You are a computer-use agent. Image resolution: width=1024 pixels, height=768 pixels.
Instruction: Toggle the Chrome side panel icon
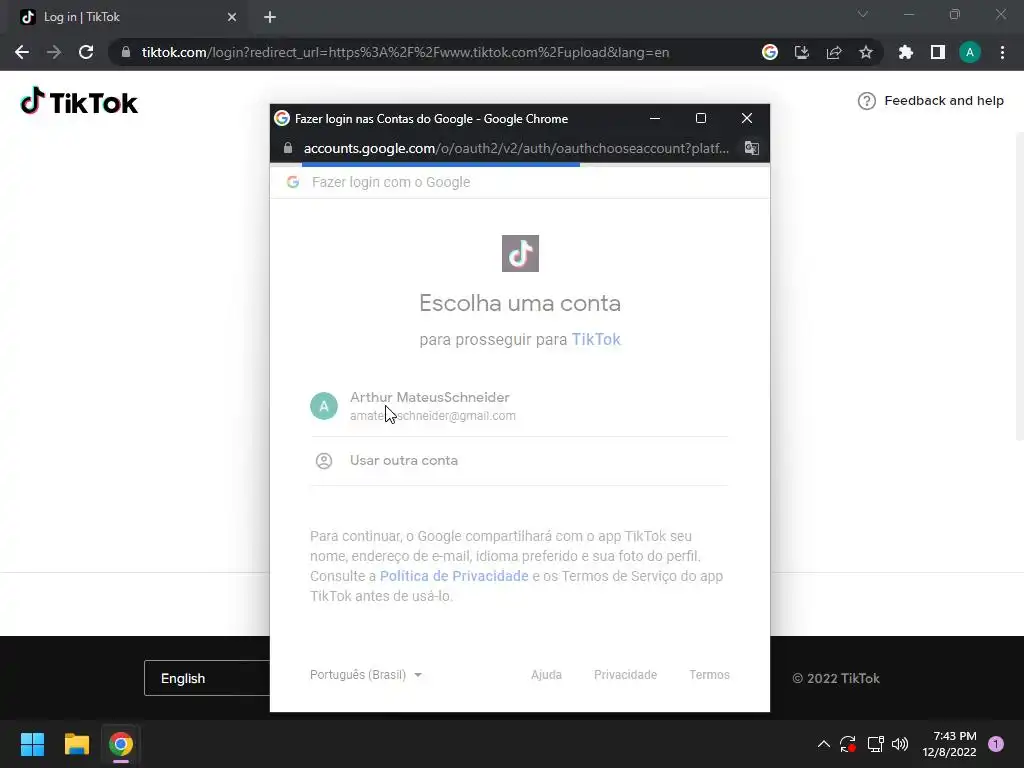click(938, 52)
